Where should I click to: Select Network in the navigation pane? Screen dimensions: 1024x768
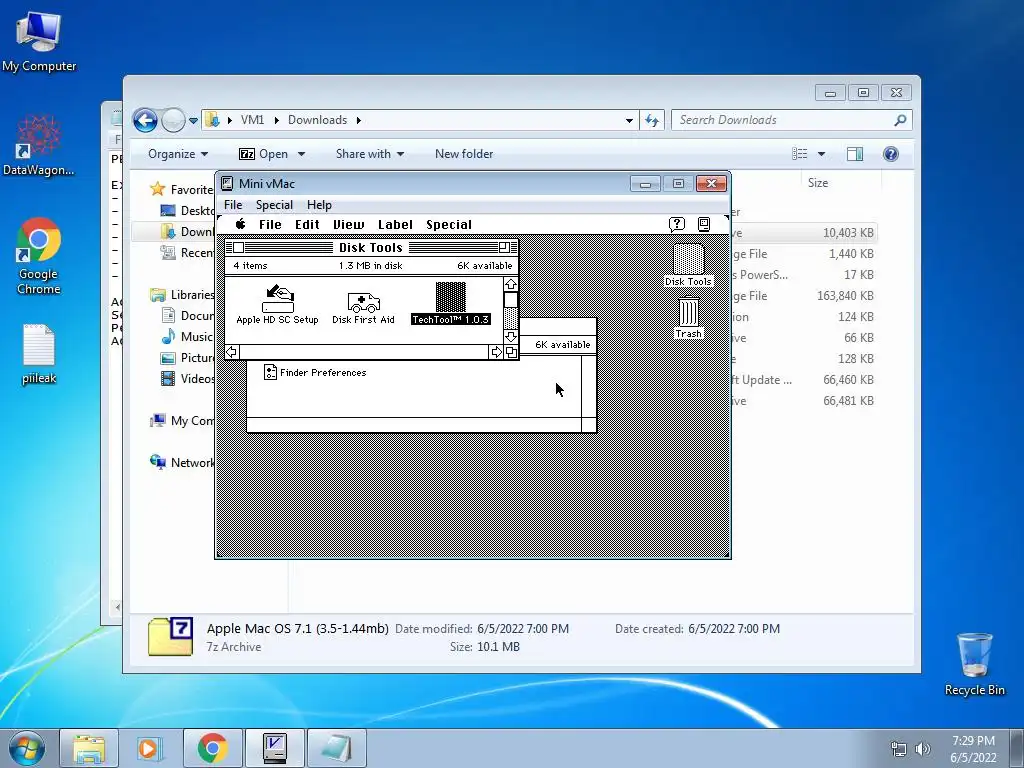184,462
